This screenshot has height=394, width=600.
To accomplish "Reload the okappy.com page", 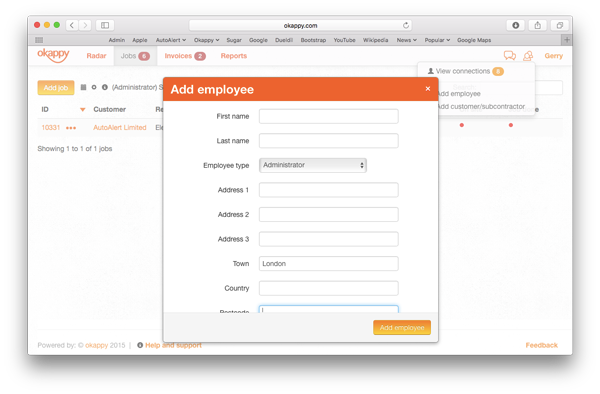I will pos(406,25).
